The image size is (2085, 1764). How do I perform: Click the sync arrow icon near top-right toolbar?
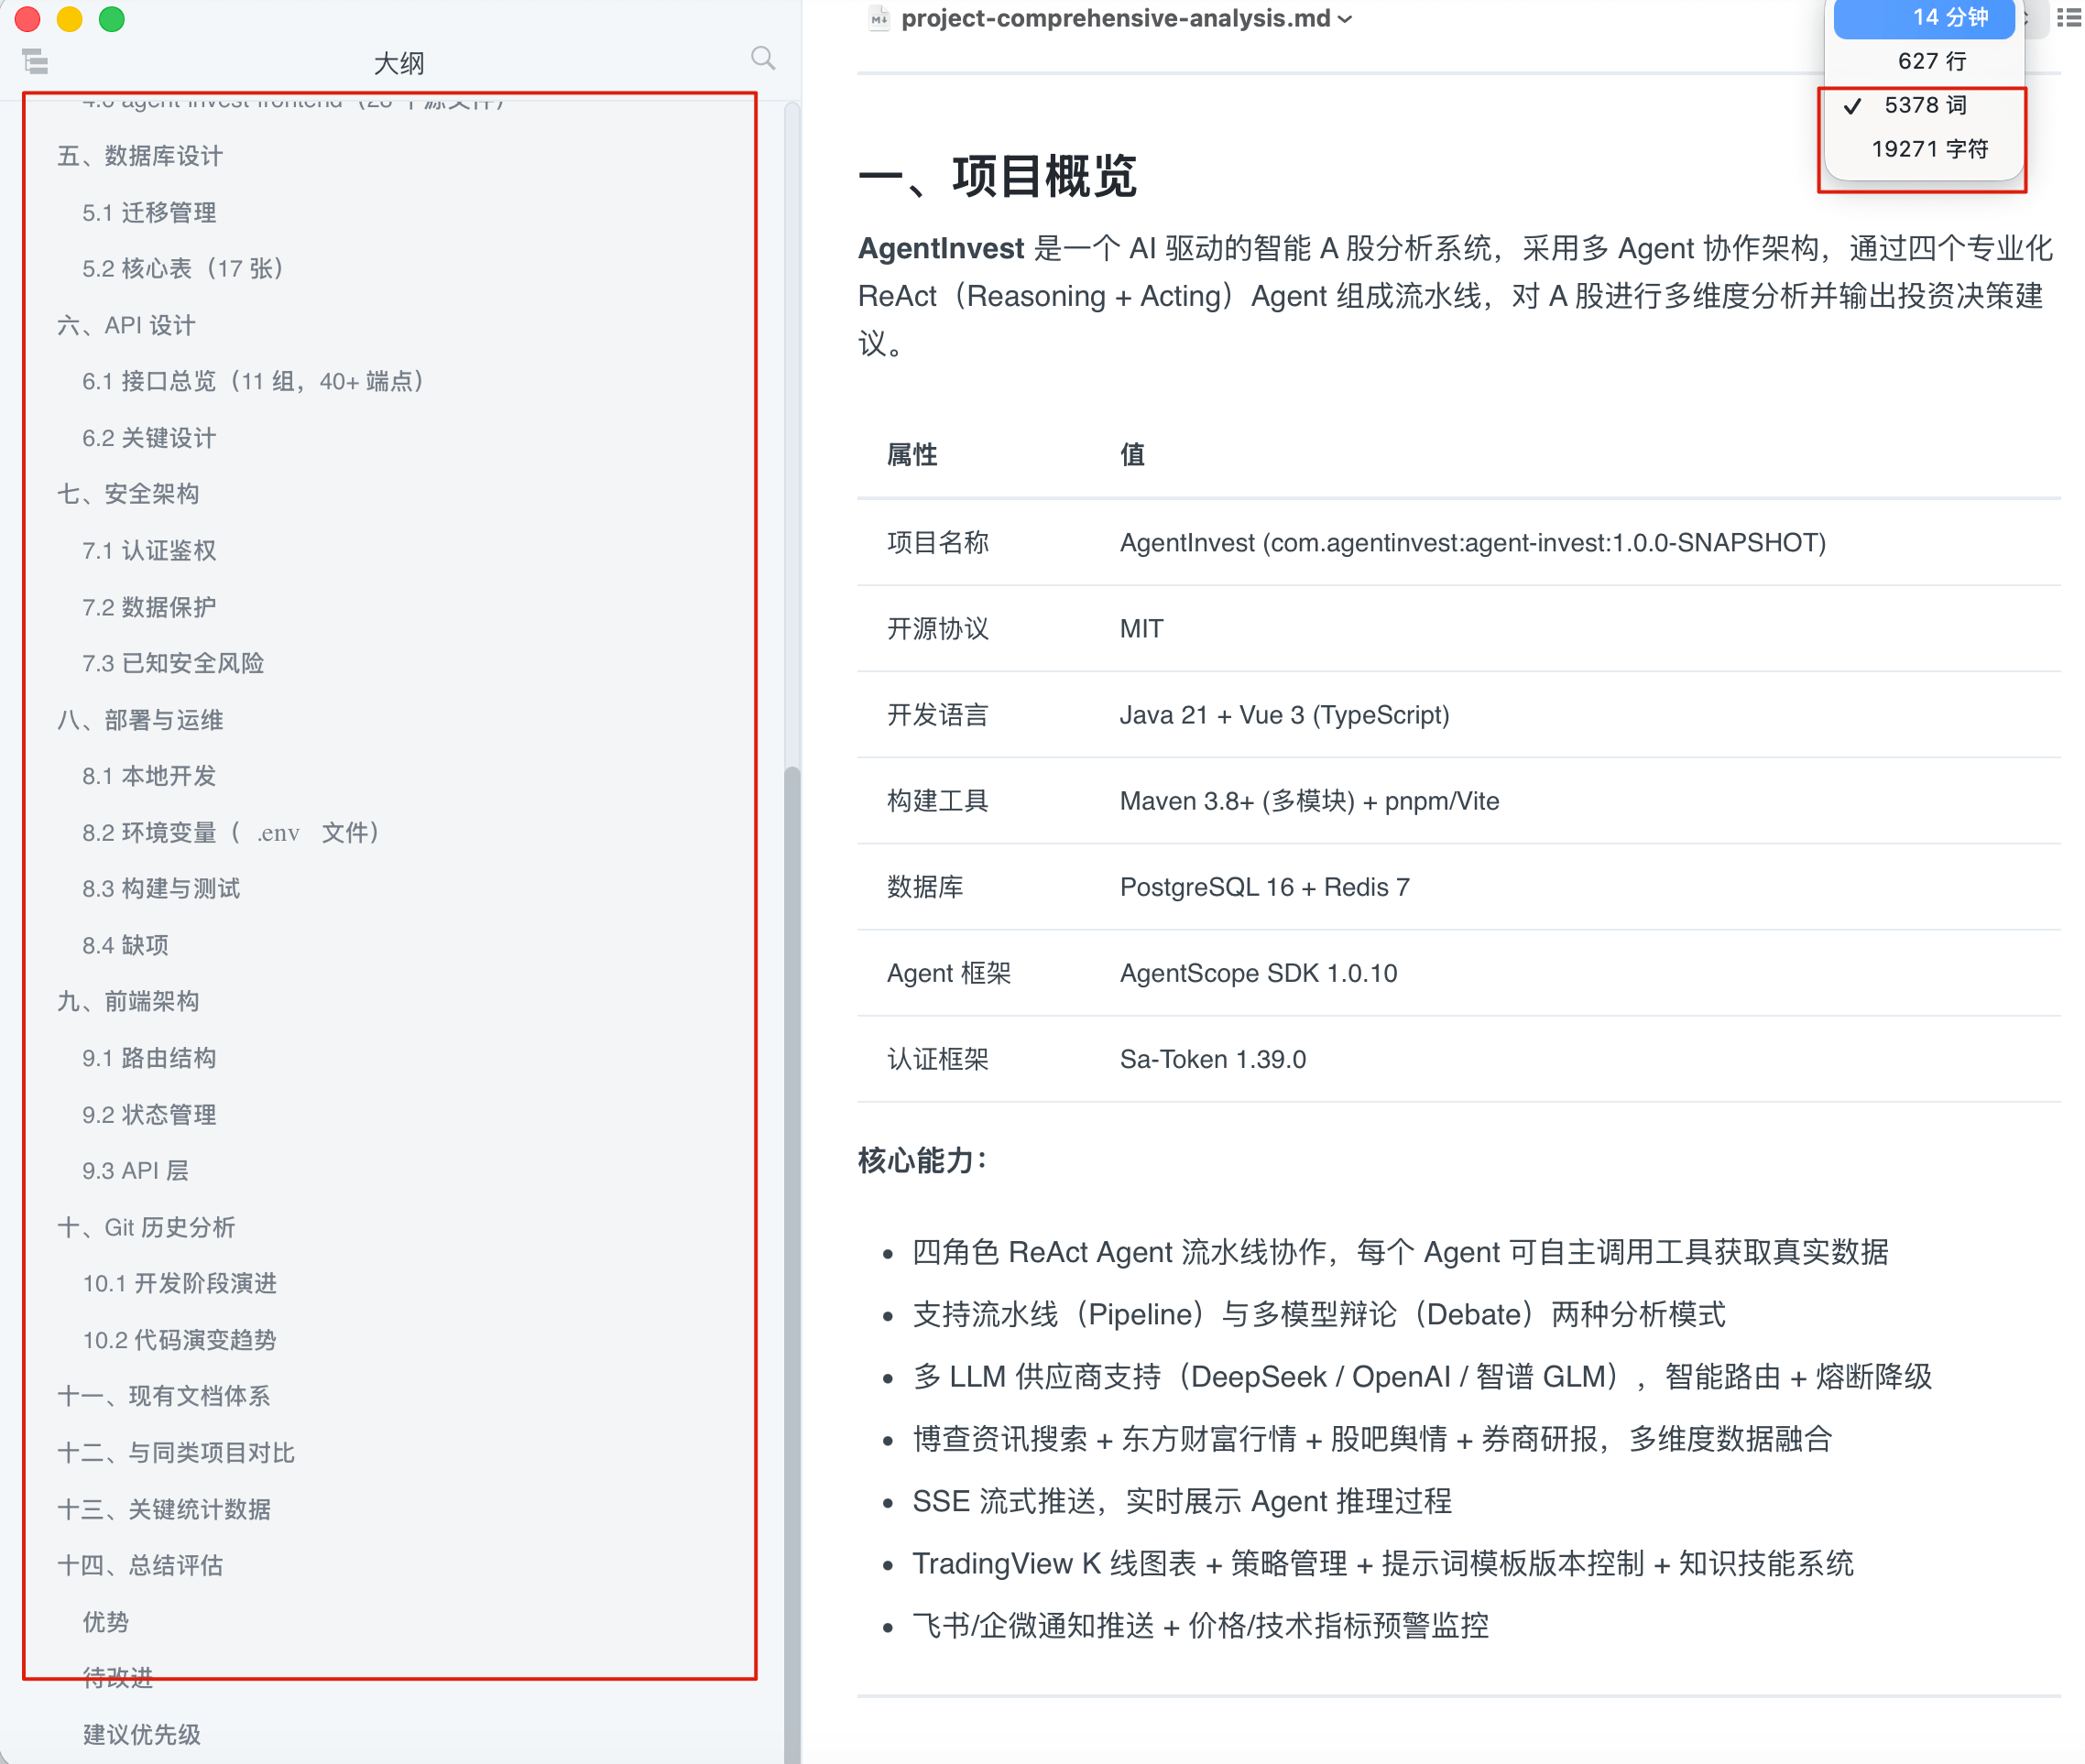(x=2025, y=18)
